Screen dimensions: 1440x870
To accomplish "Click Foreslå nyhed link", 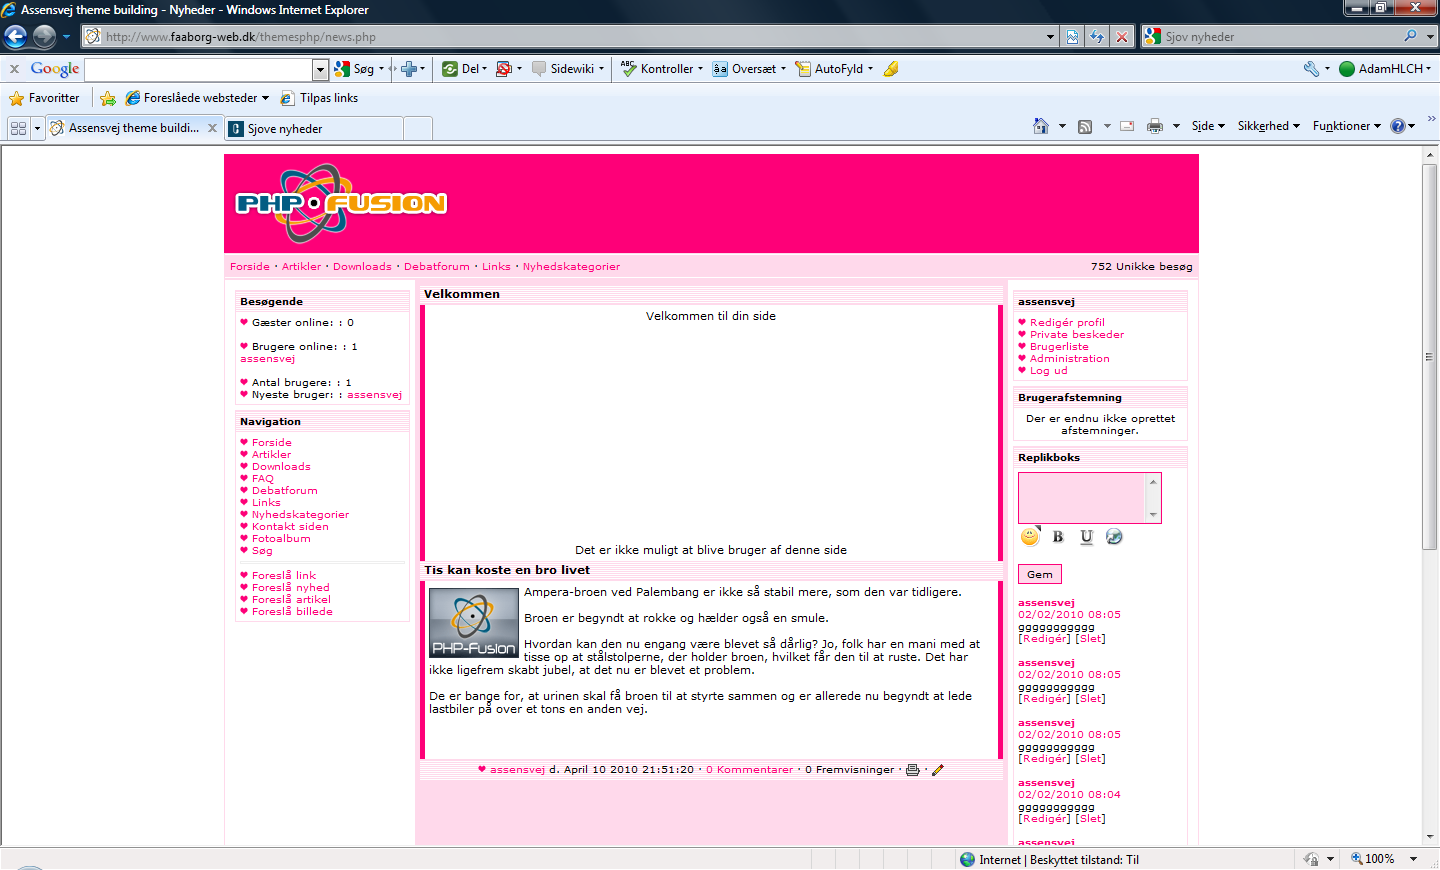I will [x=290, y=588].
